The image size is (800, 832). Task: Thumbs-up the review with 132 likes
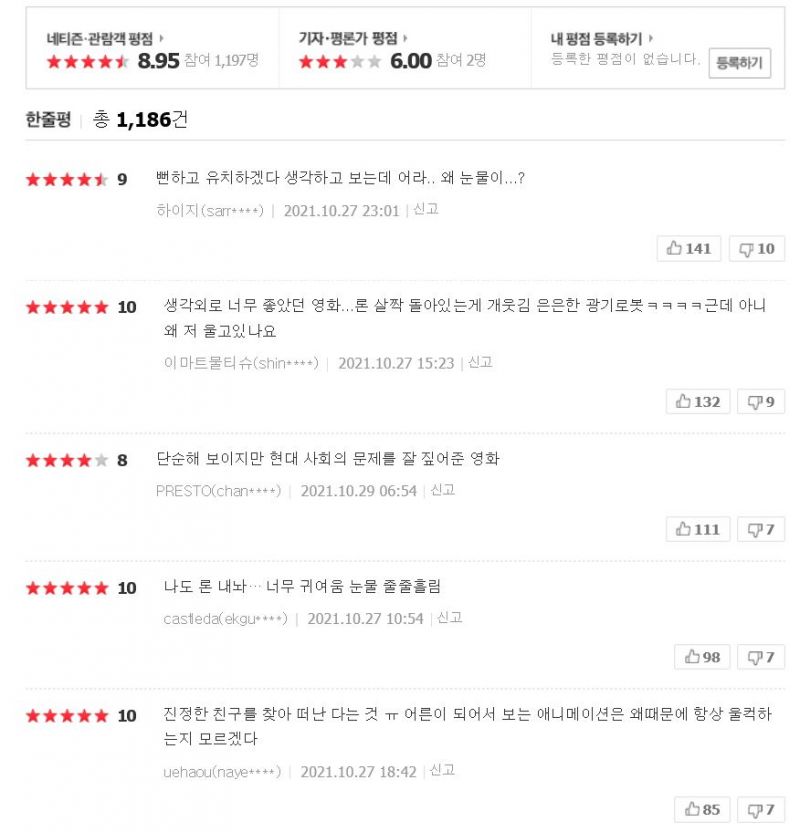[697, 401]
